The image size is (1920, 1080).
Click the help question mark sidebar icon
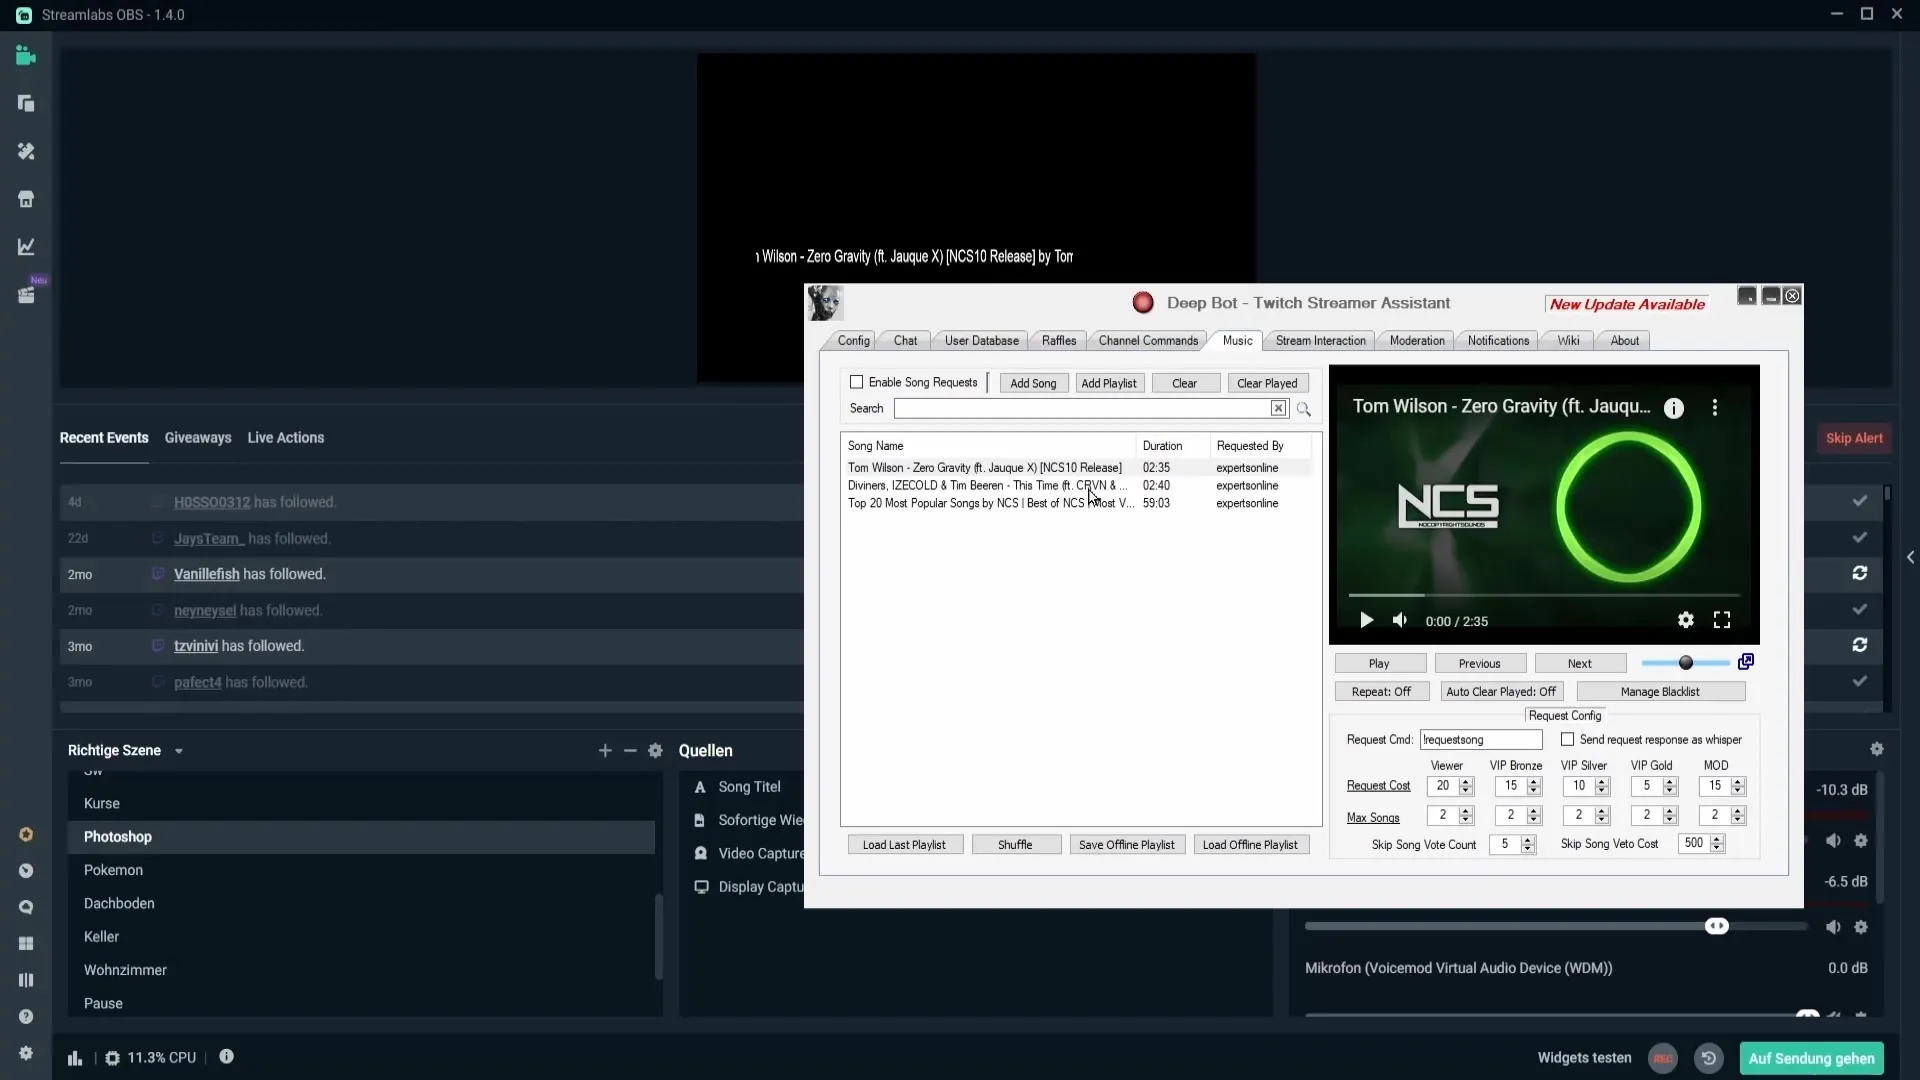tap(26, 1017)
